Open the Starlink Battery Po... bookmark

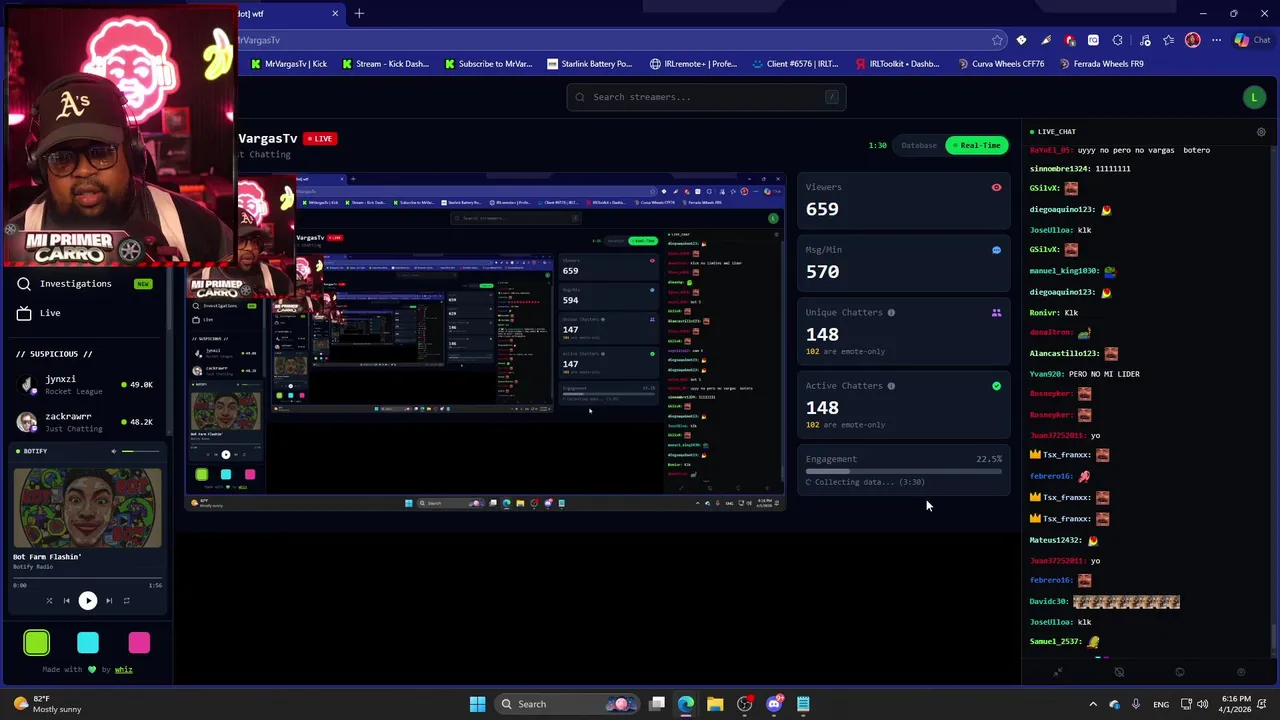coord(590,64)
